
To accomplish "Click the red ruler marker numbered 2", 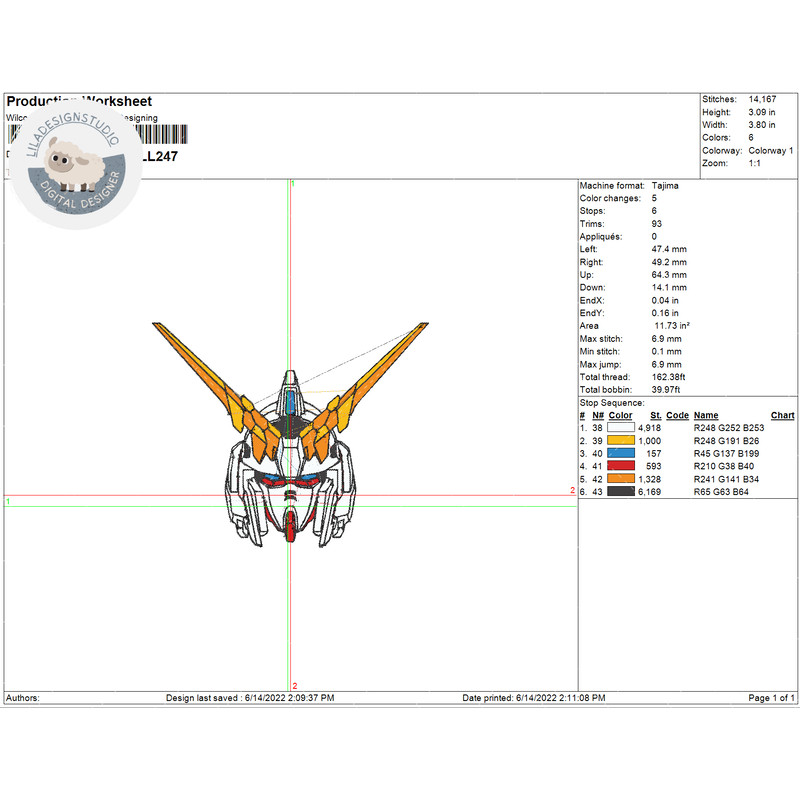I will (293, 687).
